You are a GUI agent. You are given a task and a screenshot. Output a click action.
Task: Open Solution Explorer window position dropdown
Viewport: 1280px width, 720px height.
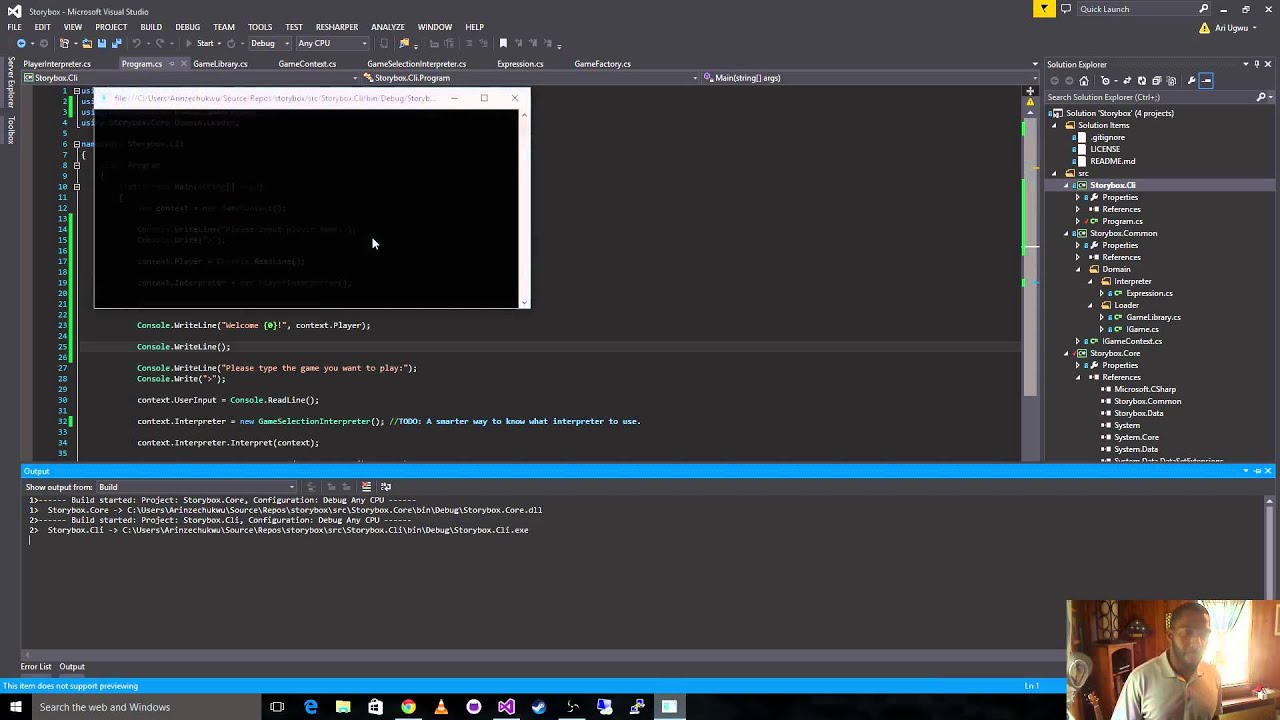[1246, 64]
